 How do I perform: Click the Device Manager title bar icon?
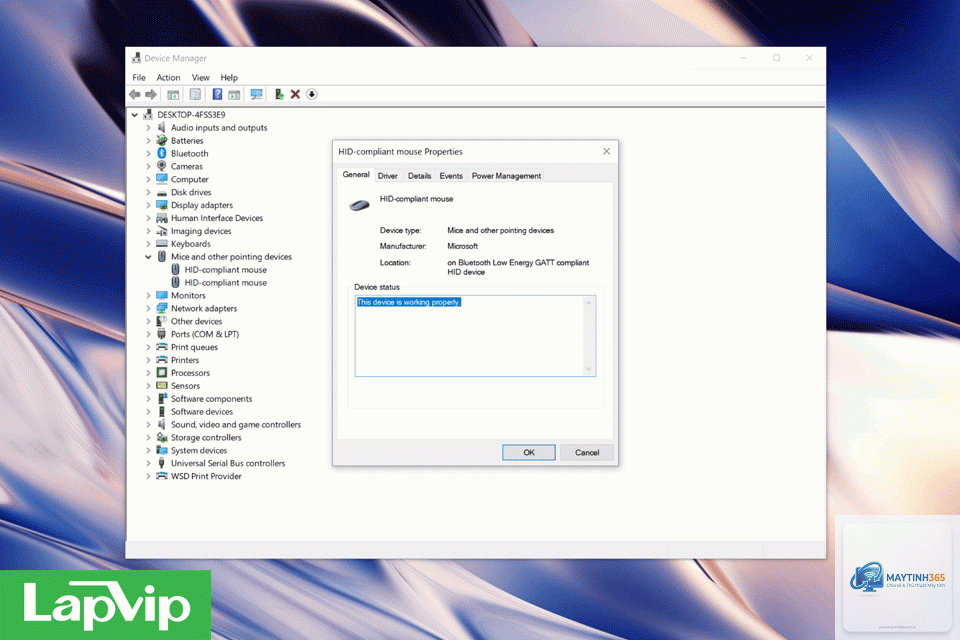(x=137, y=58)
